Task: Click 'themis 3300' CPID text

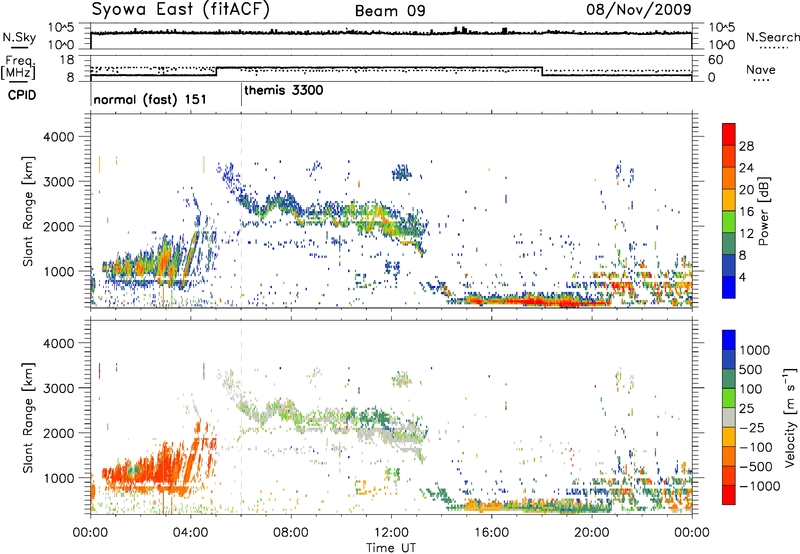Action: (284, 90)
